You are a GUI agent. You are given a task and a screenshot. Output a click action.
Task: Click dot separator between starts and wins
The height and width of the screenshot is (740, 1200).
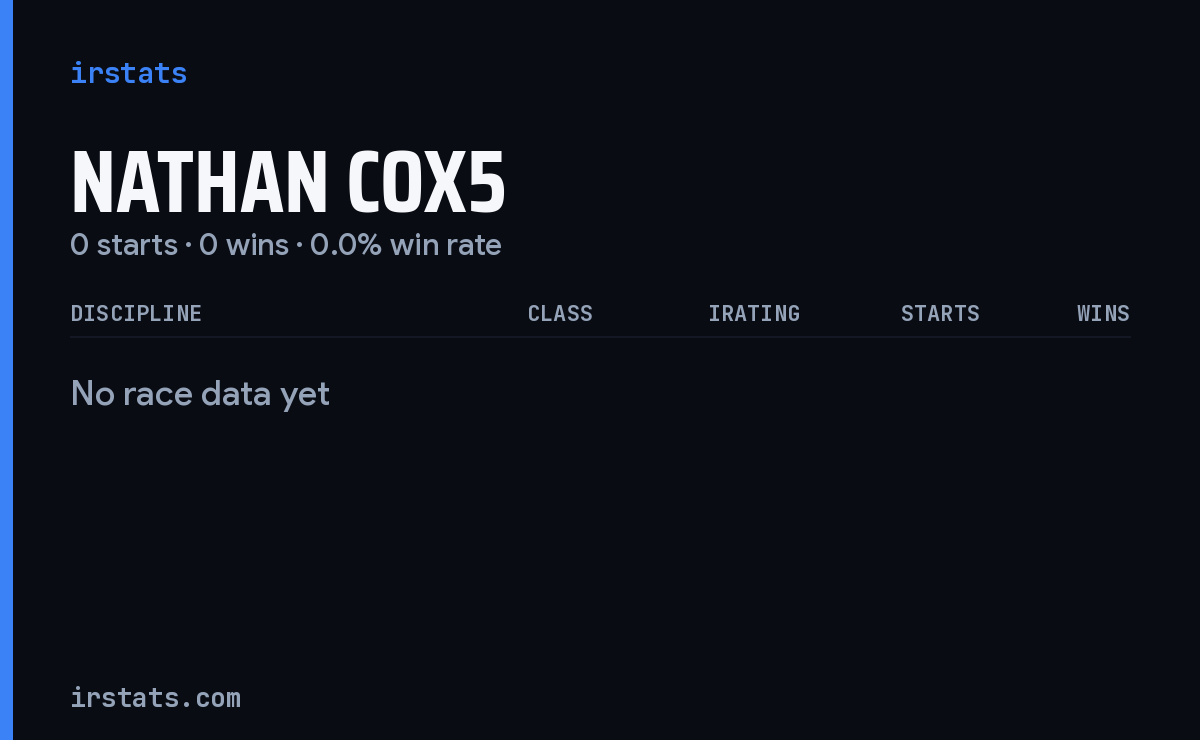click(188, 245)
